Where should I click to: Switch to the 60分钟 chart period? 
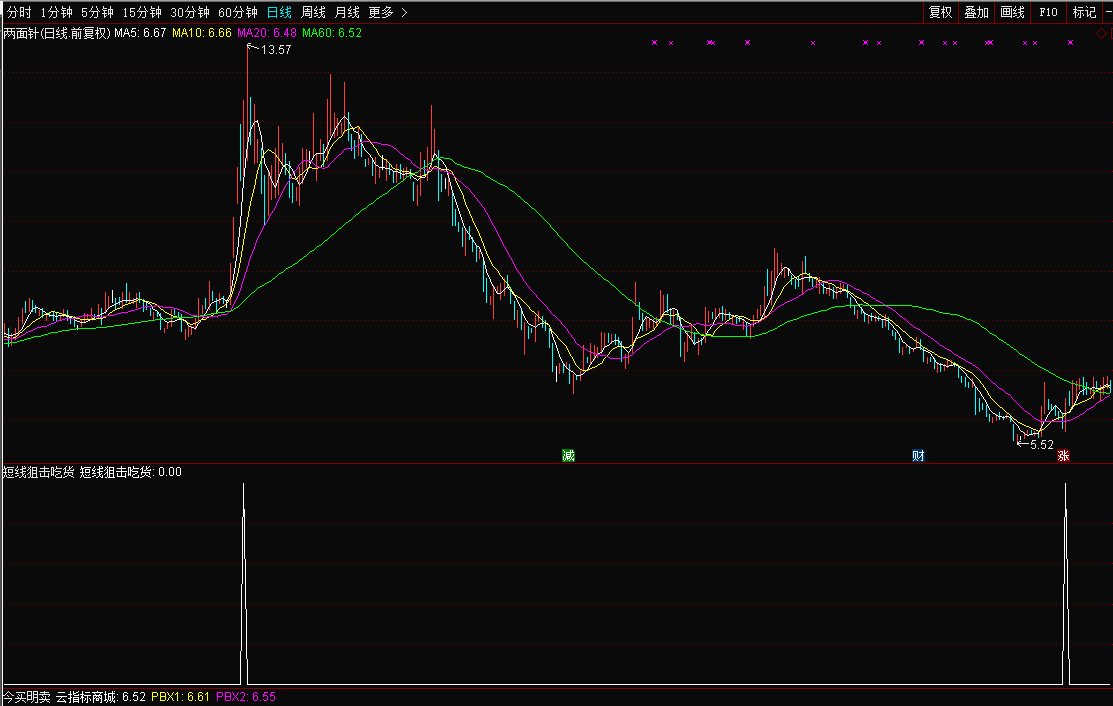(238, 12)
